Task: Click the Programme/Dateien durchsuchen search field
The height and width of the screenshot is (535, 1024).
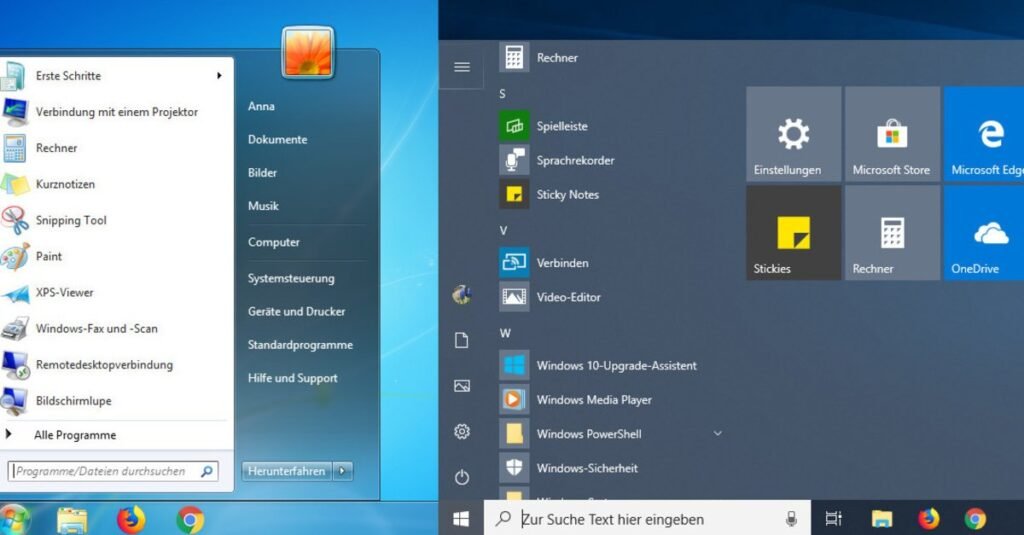Action: [x=105, y=471]
